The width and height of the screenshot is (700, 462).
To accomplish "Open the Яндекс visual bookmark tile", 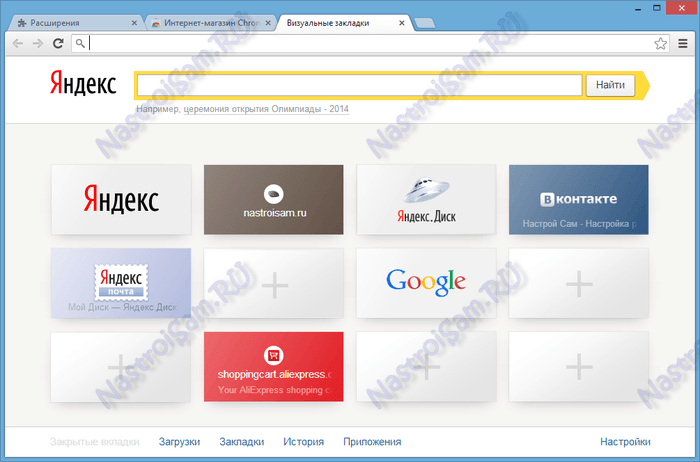I will [x=121, y=200].
